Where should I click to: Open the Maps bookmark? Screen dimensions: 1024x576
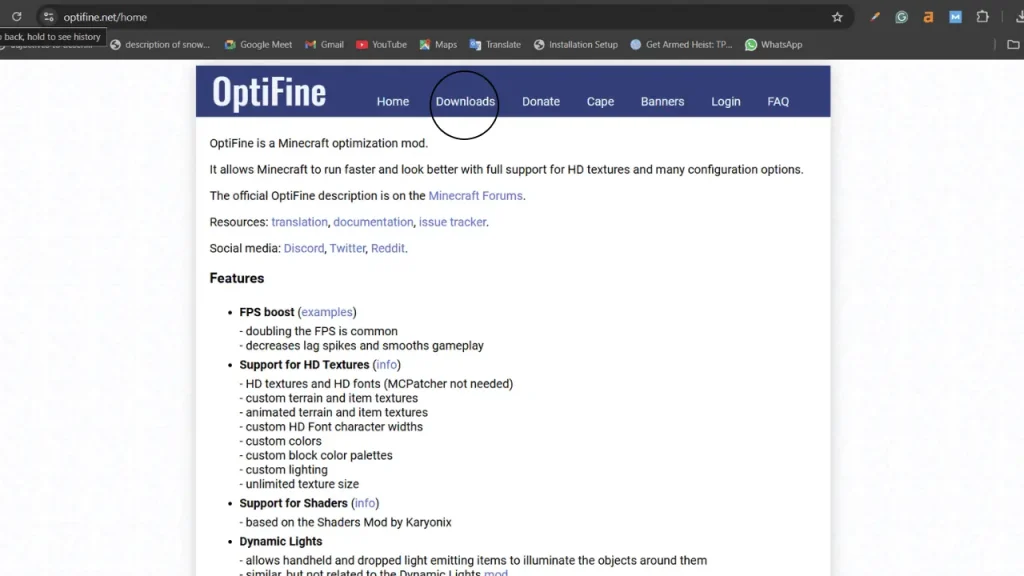click(x=438, y=44)
